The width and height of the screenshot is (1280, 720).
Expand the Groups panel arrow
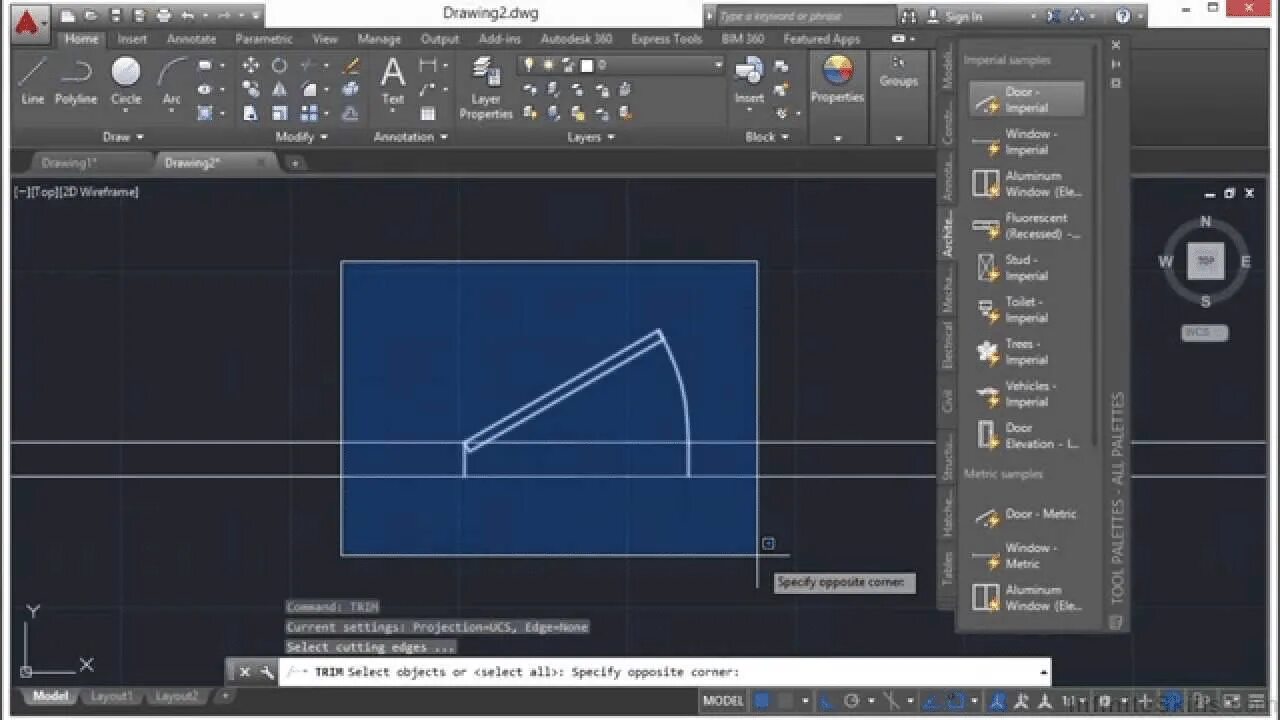(x=898, y=138)
